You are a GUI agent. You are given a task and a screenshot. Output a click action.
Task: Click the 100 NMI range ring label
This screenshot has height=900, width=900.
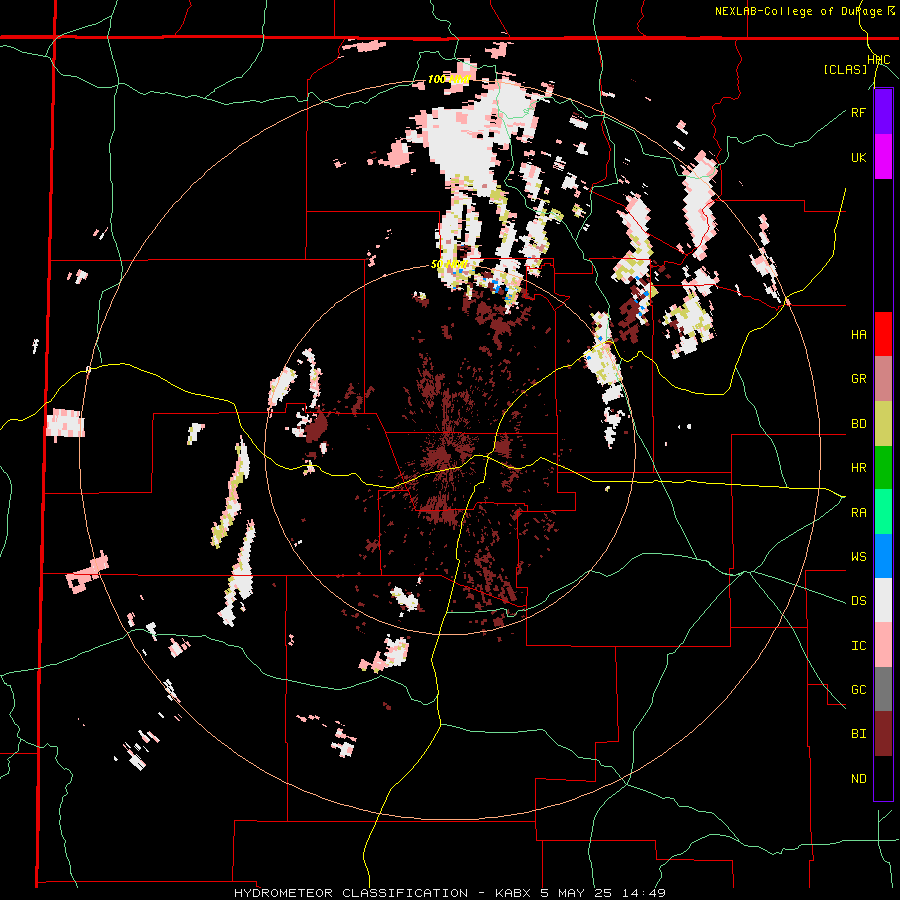pos(449,79)
